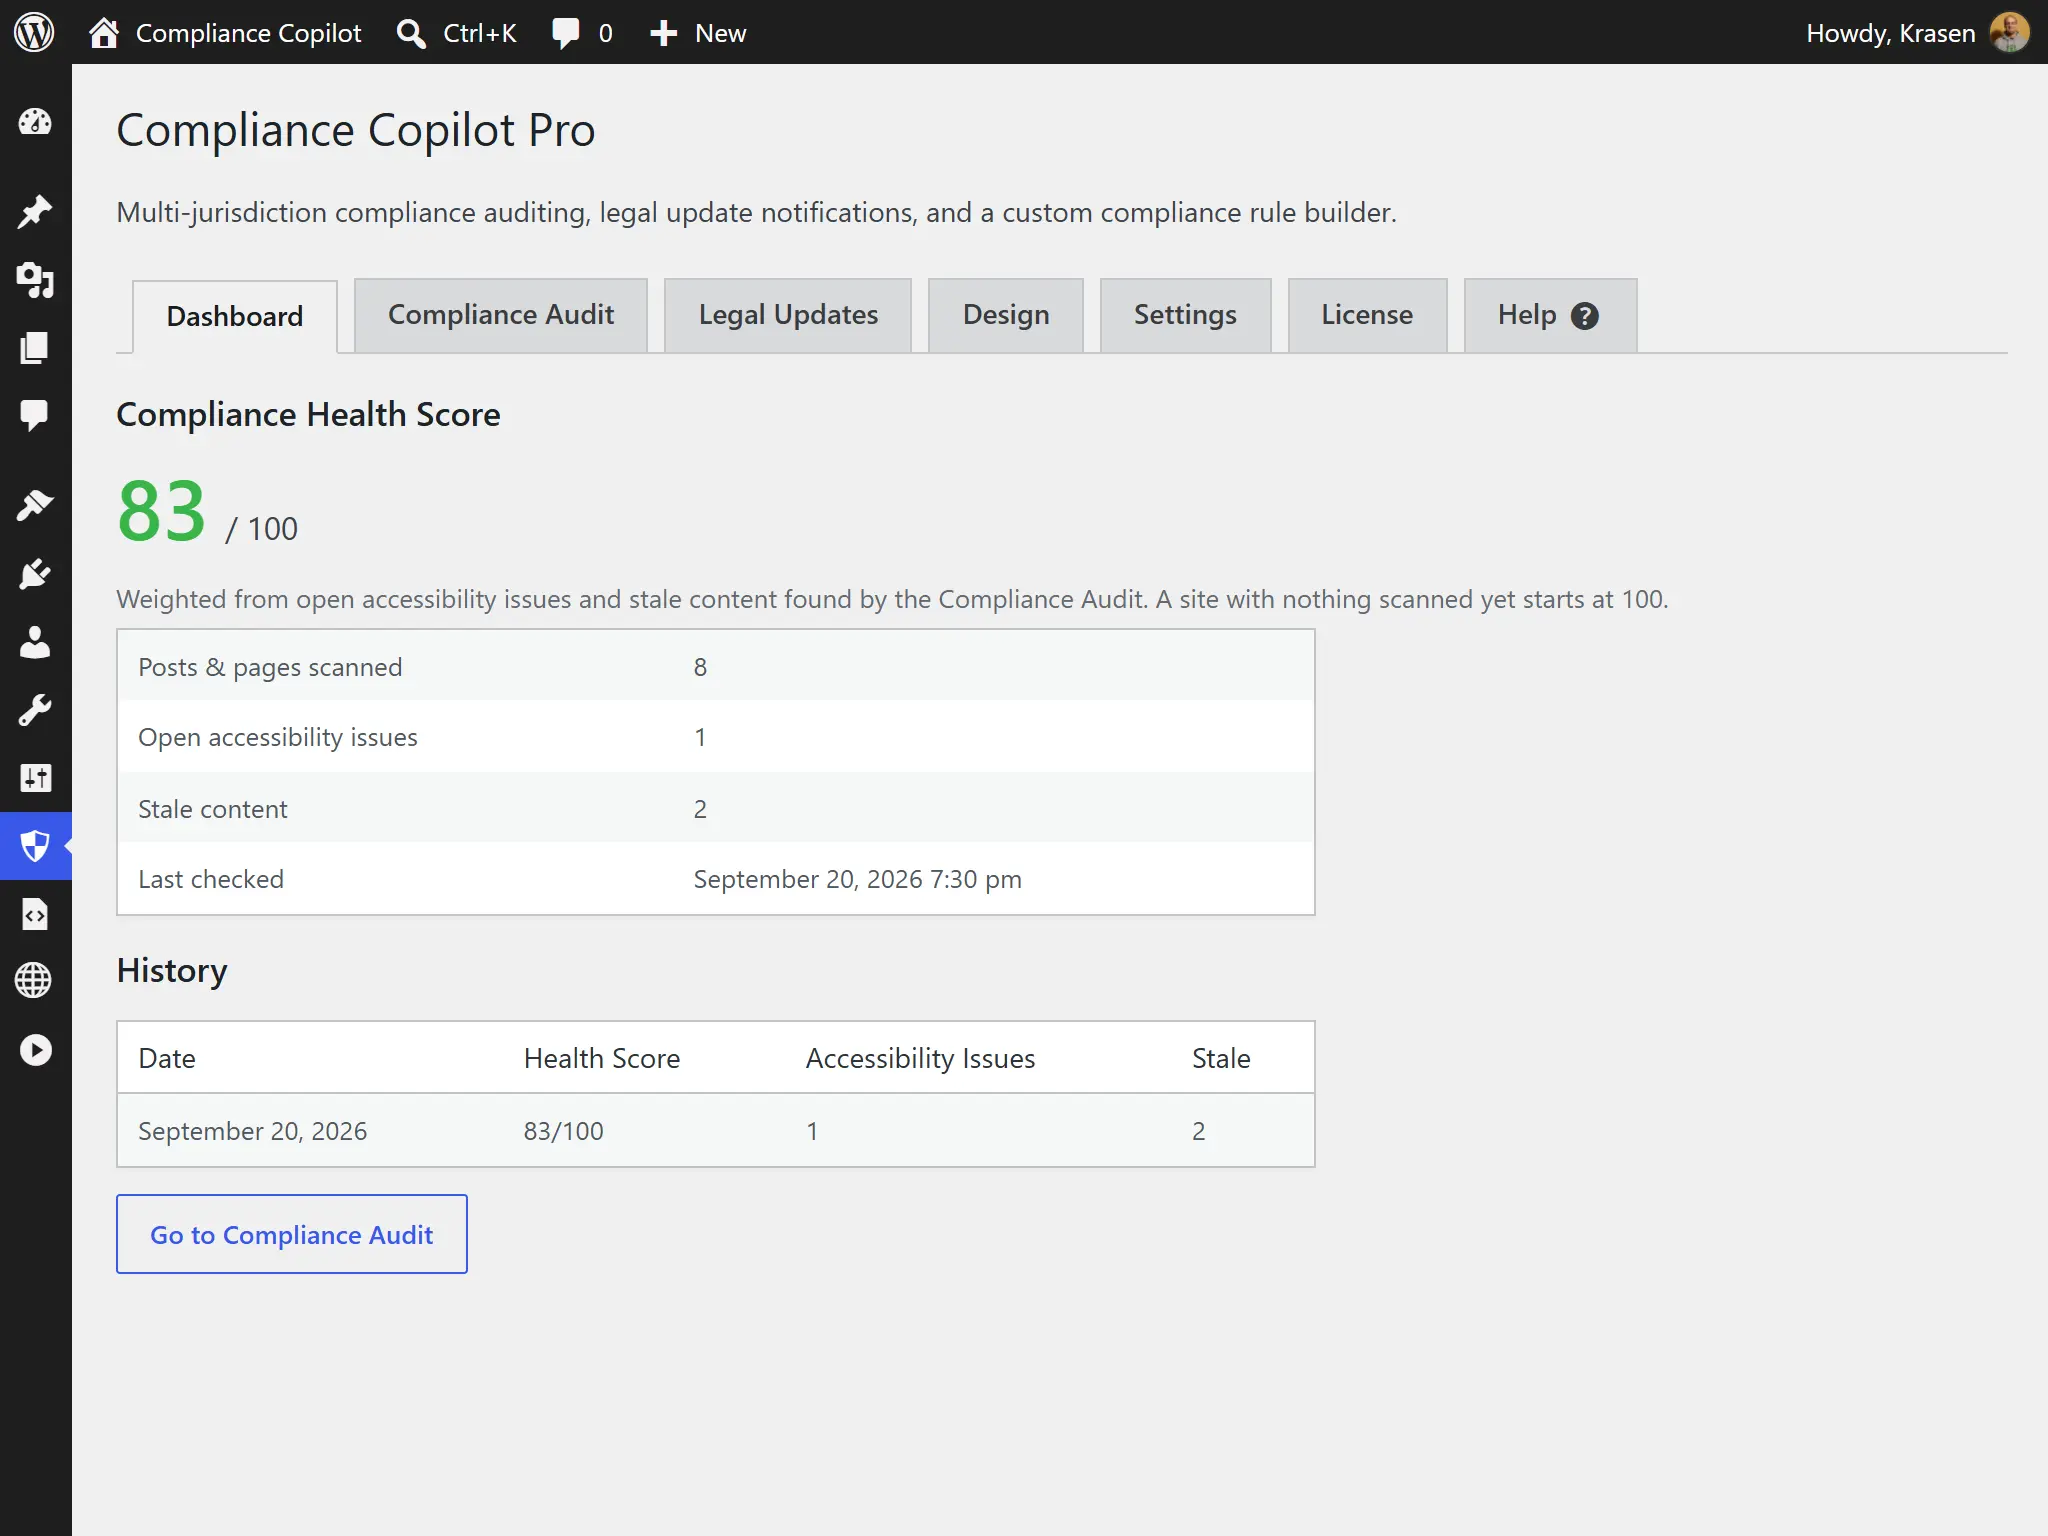Viewport: 2048px width, 1536px height.
Task: Open Media icon in sidebar
Action: [x=35, y=280]
